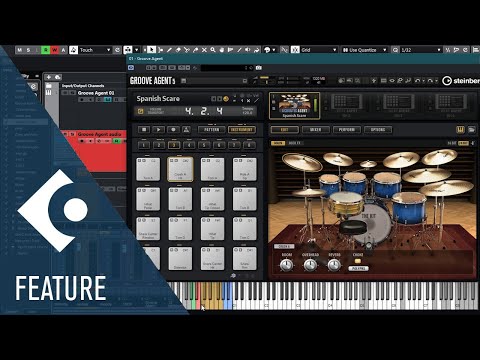Click the plugin window snapshot camera icon
Screen dimensions: 480x360
click(x=259, y=68)
